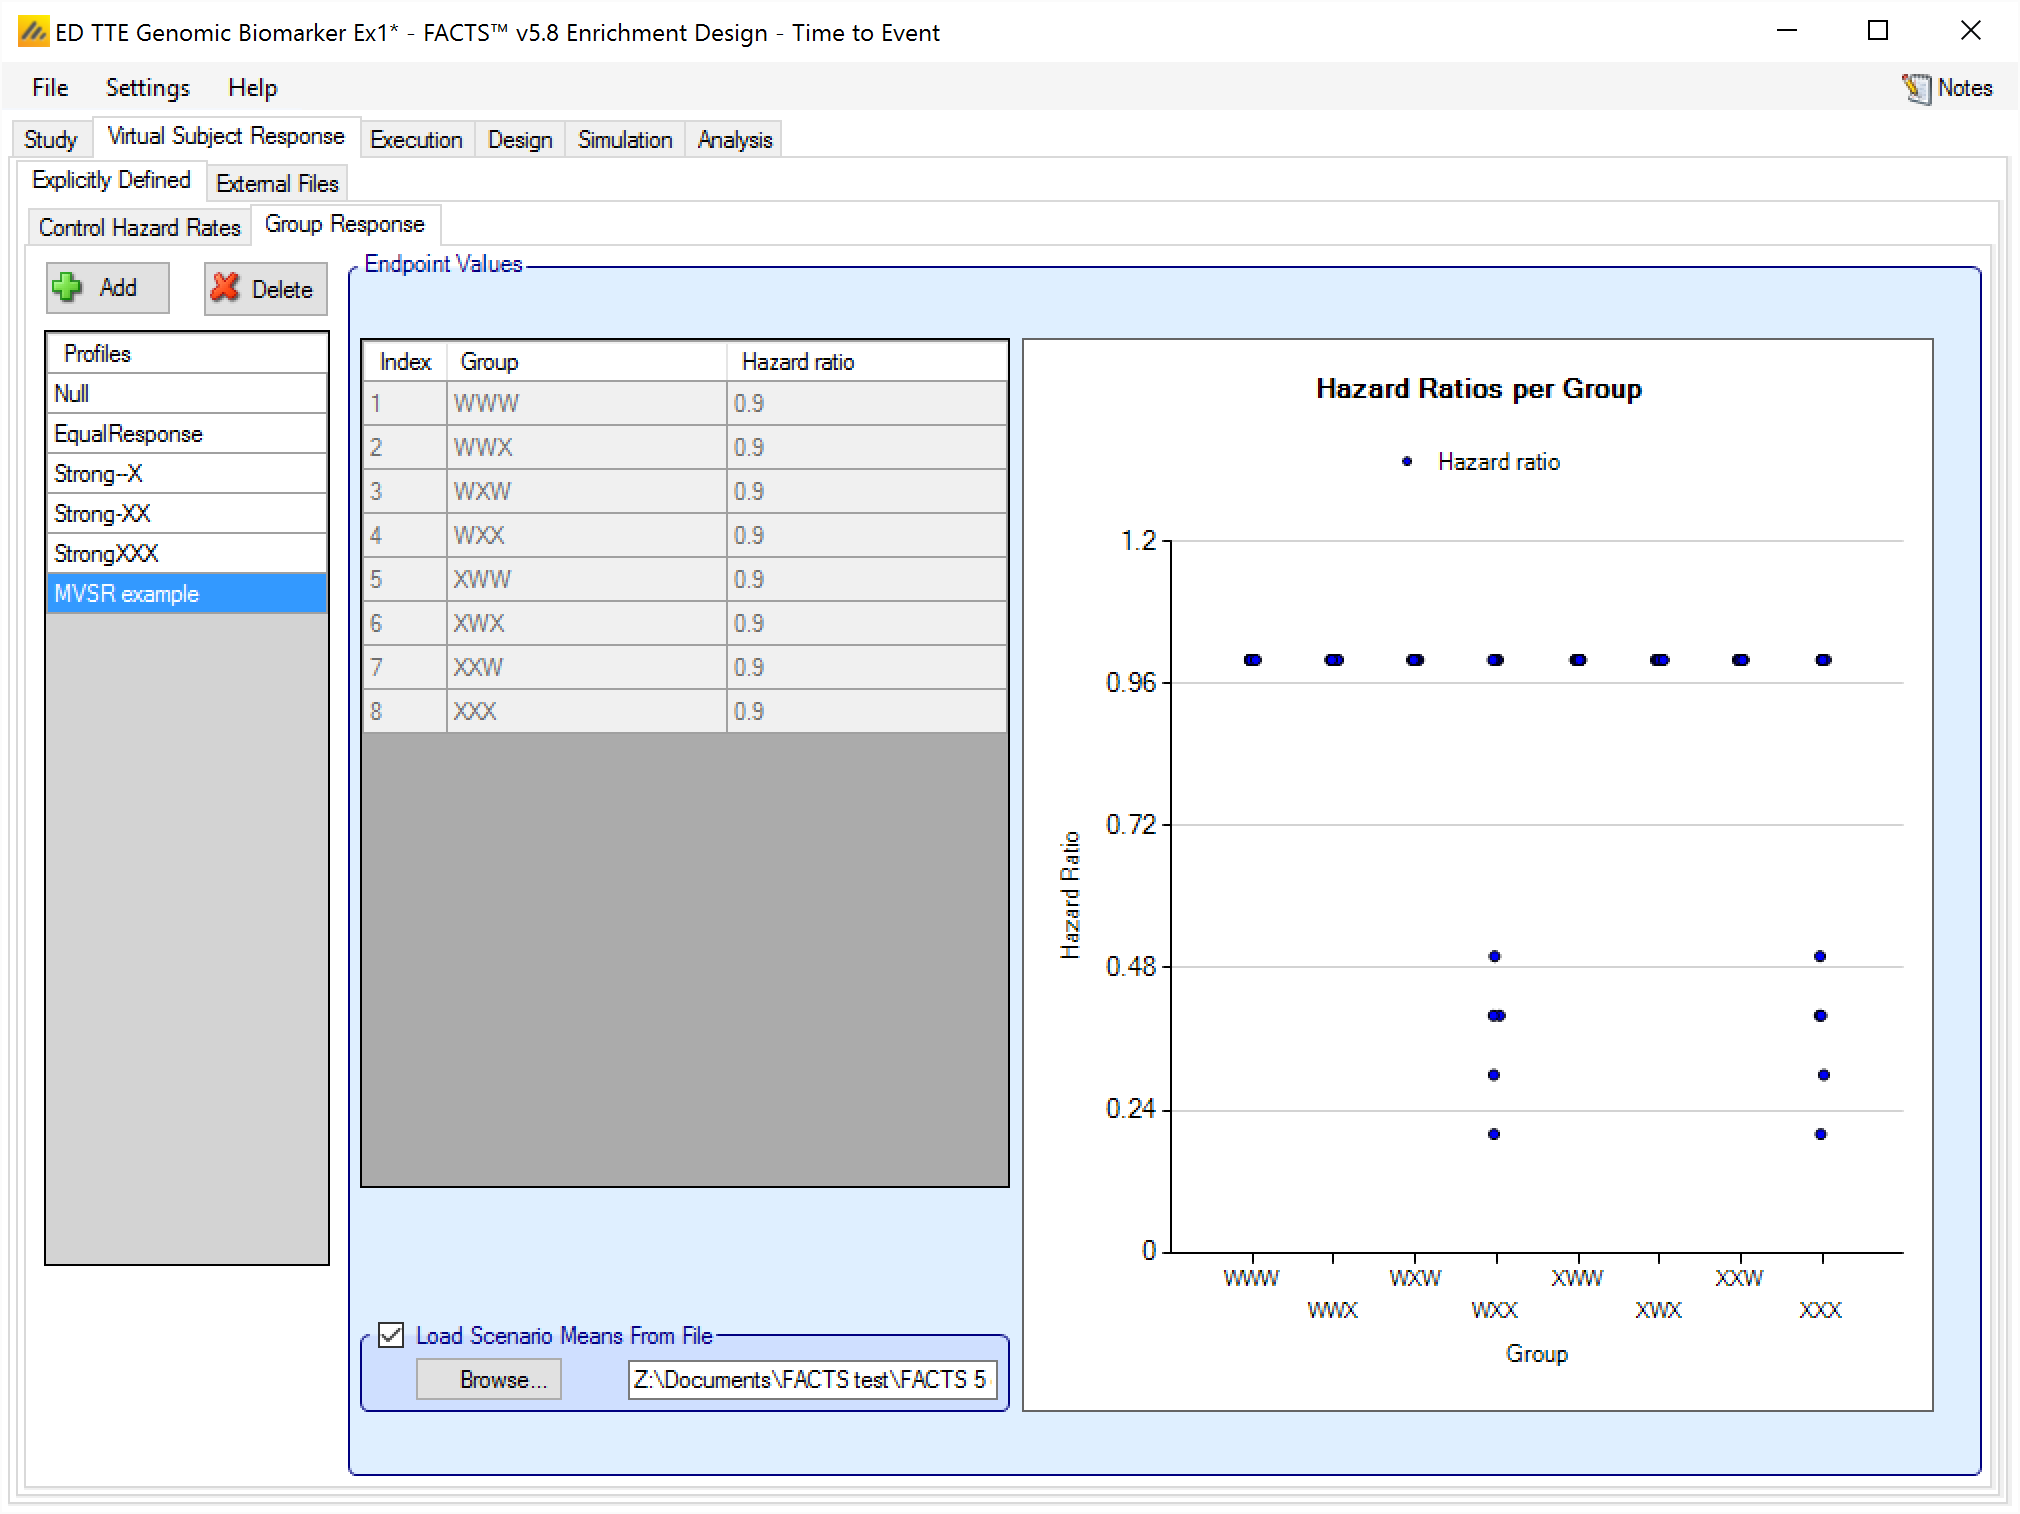Click the green plus Add icon
The width and height of the screenshot is (2020, 1514).
[68, 288]
